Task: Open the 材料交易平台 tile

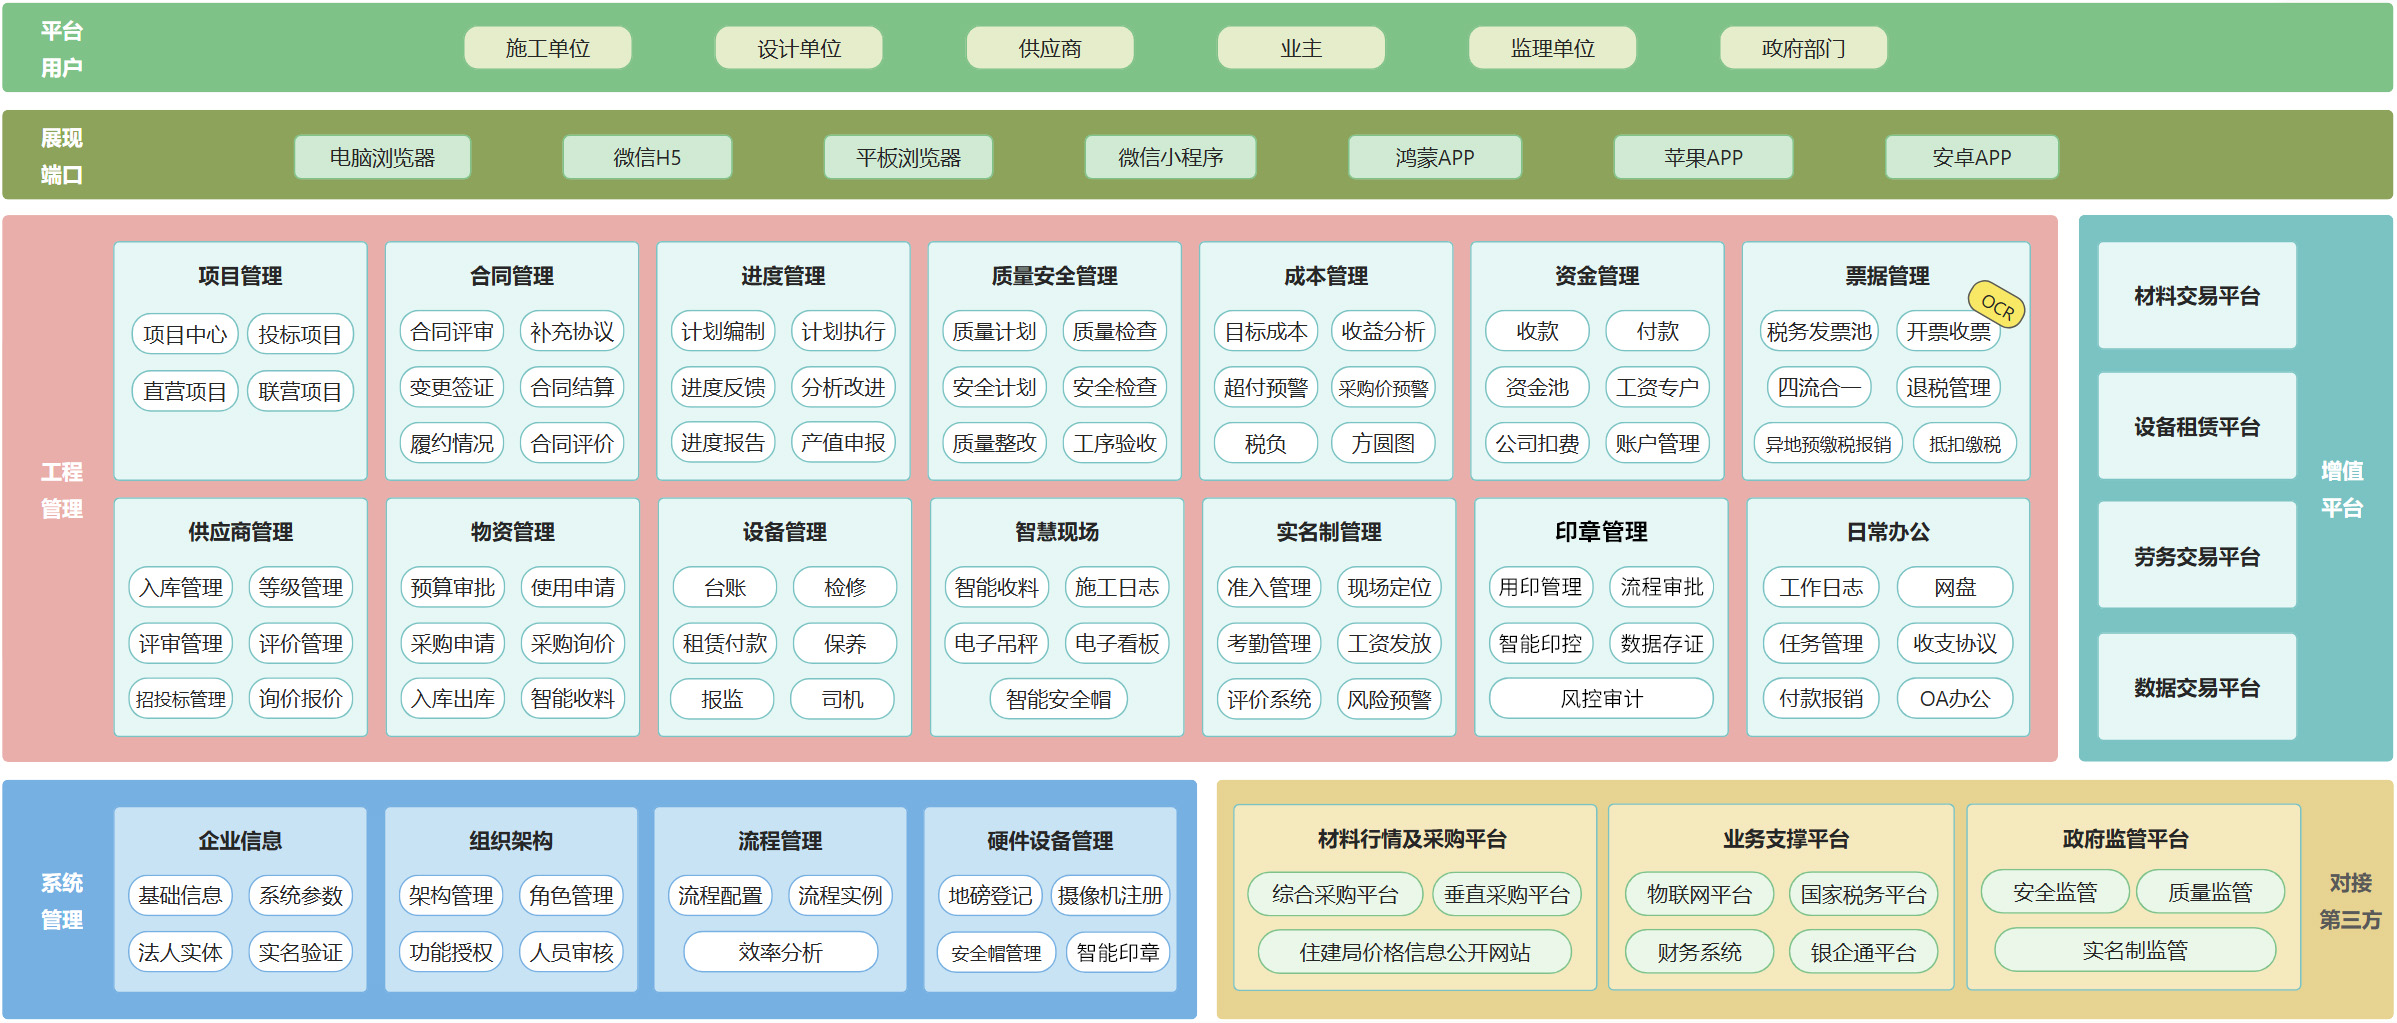Action: (x=2196, y=296)
